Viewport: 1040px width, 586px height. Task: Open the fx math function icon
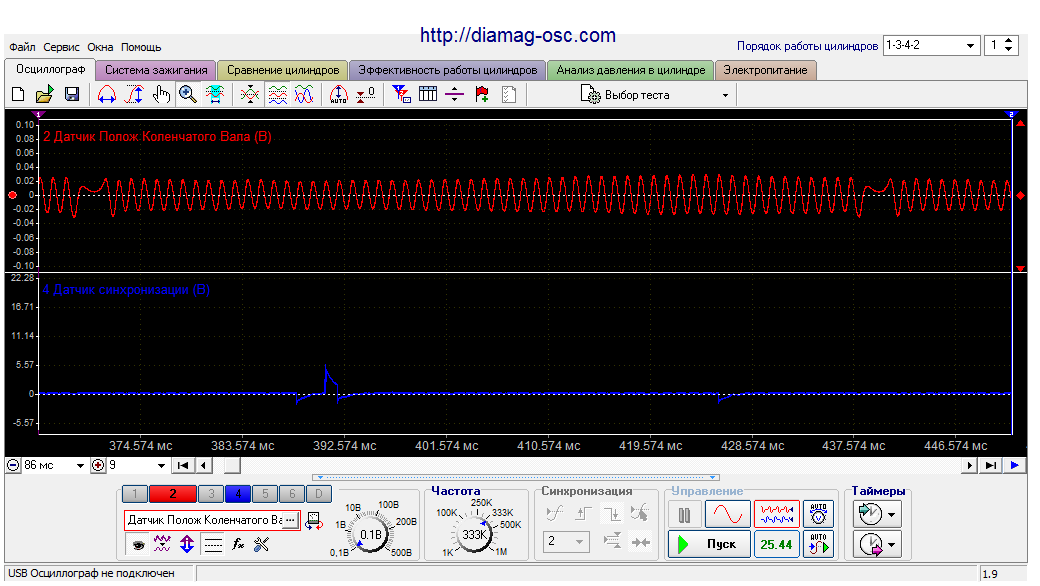pos(238,545)
